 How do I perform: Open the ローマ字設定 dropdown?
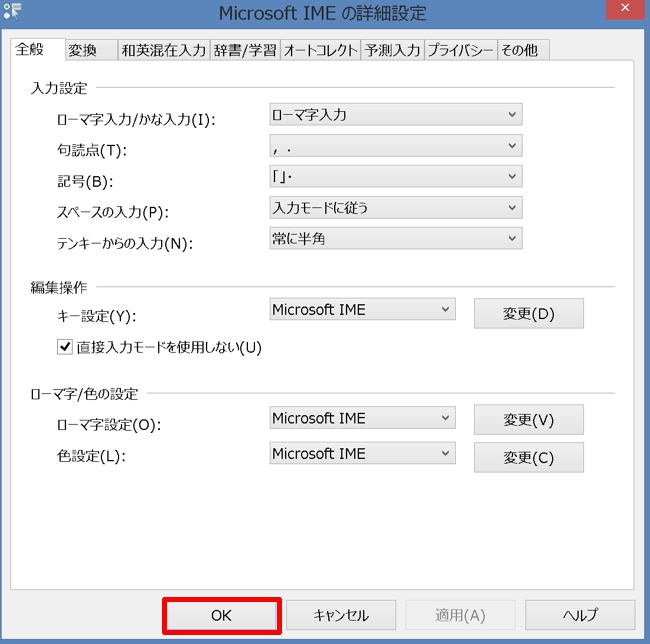[362, 418]
